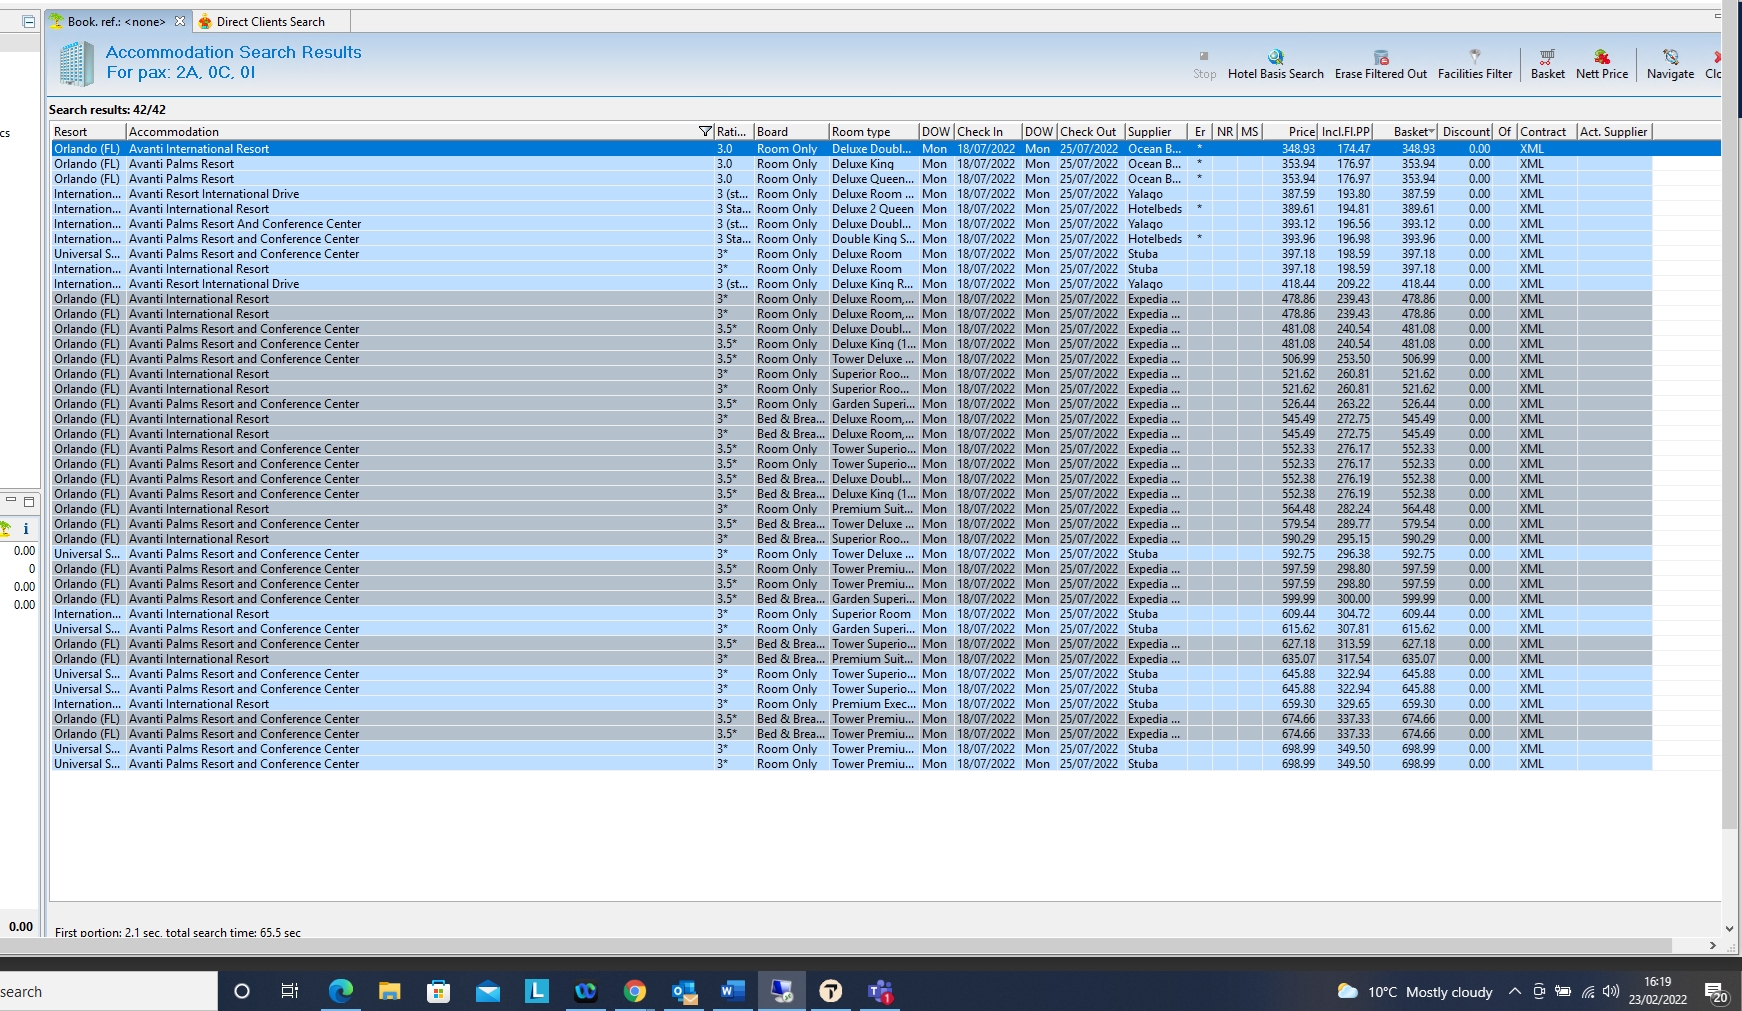The width and height of the screenshot is (1742, 1011).
Task: Open Microsoft Word from the taskbar
Action: point(733,991)
